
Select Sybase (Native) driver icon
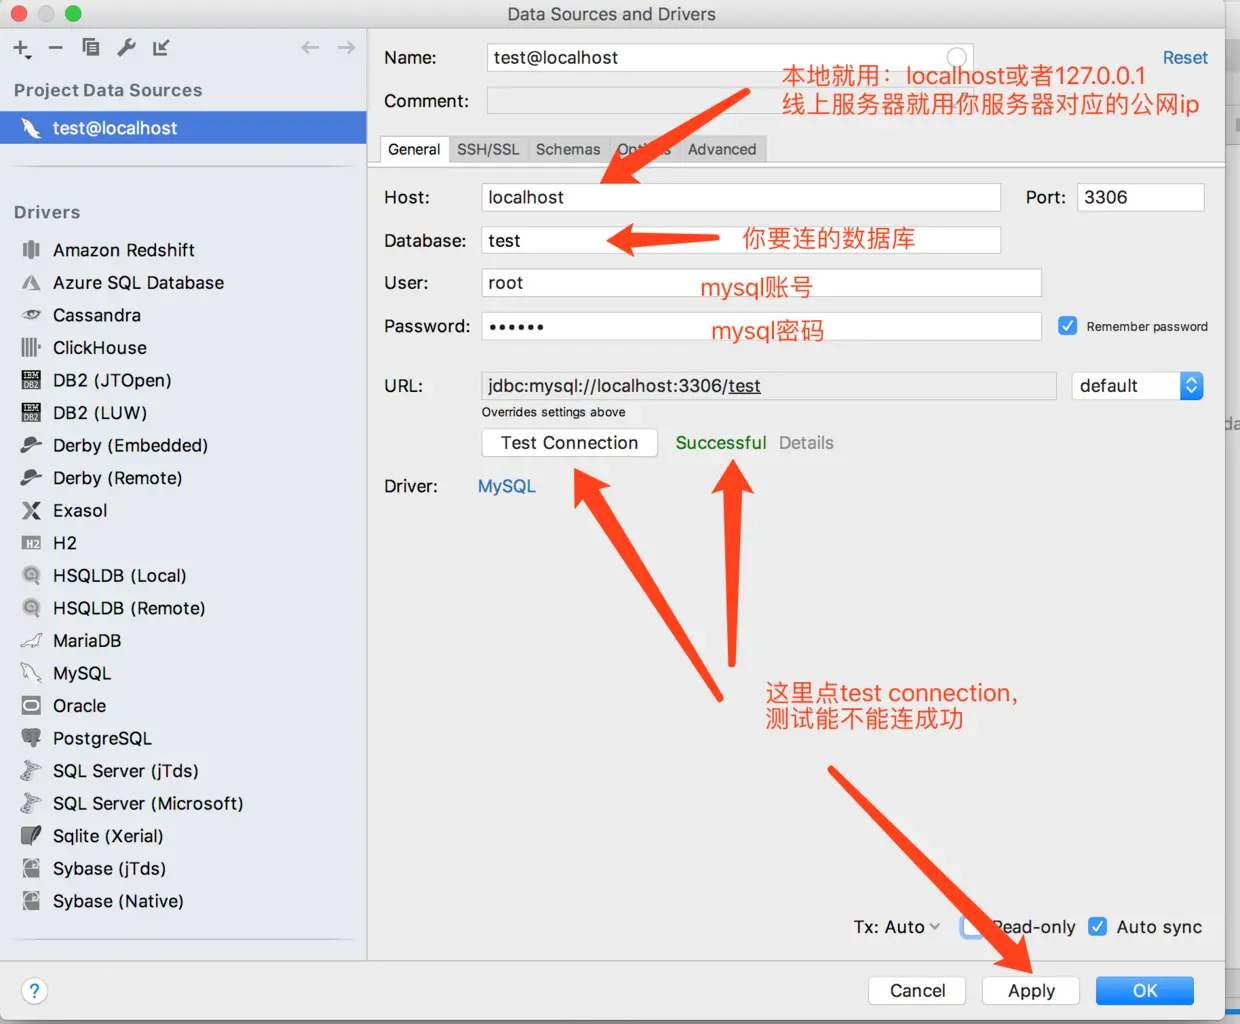click(32, 900)
